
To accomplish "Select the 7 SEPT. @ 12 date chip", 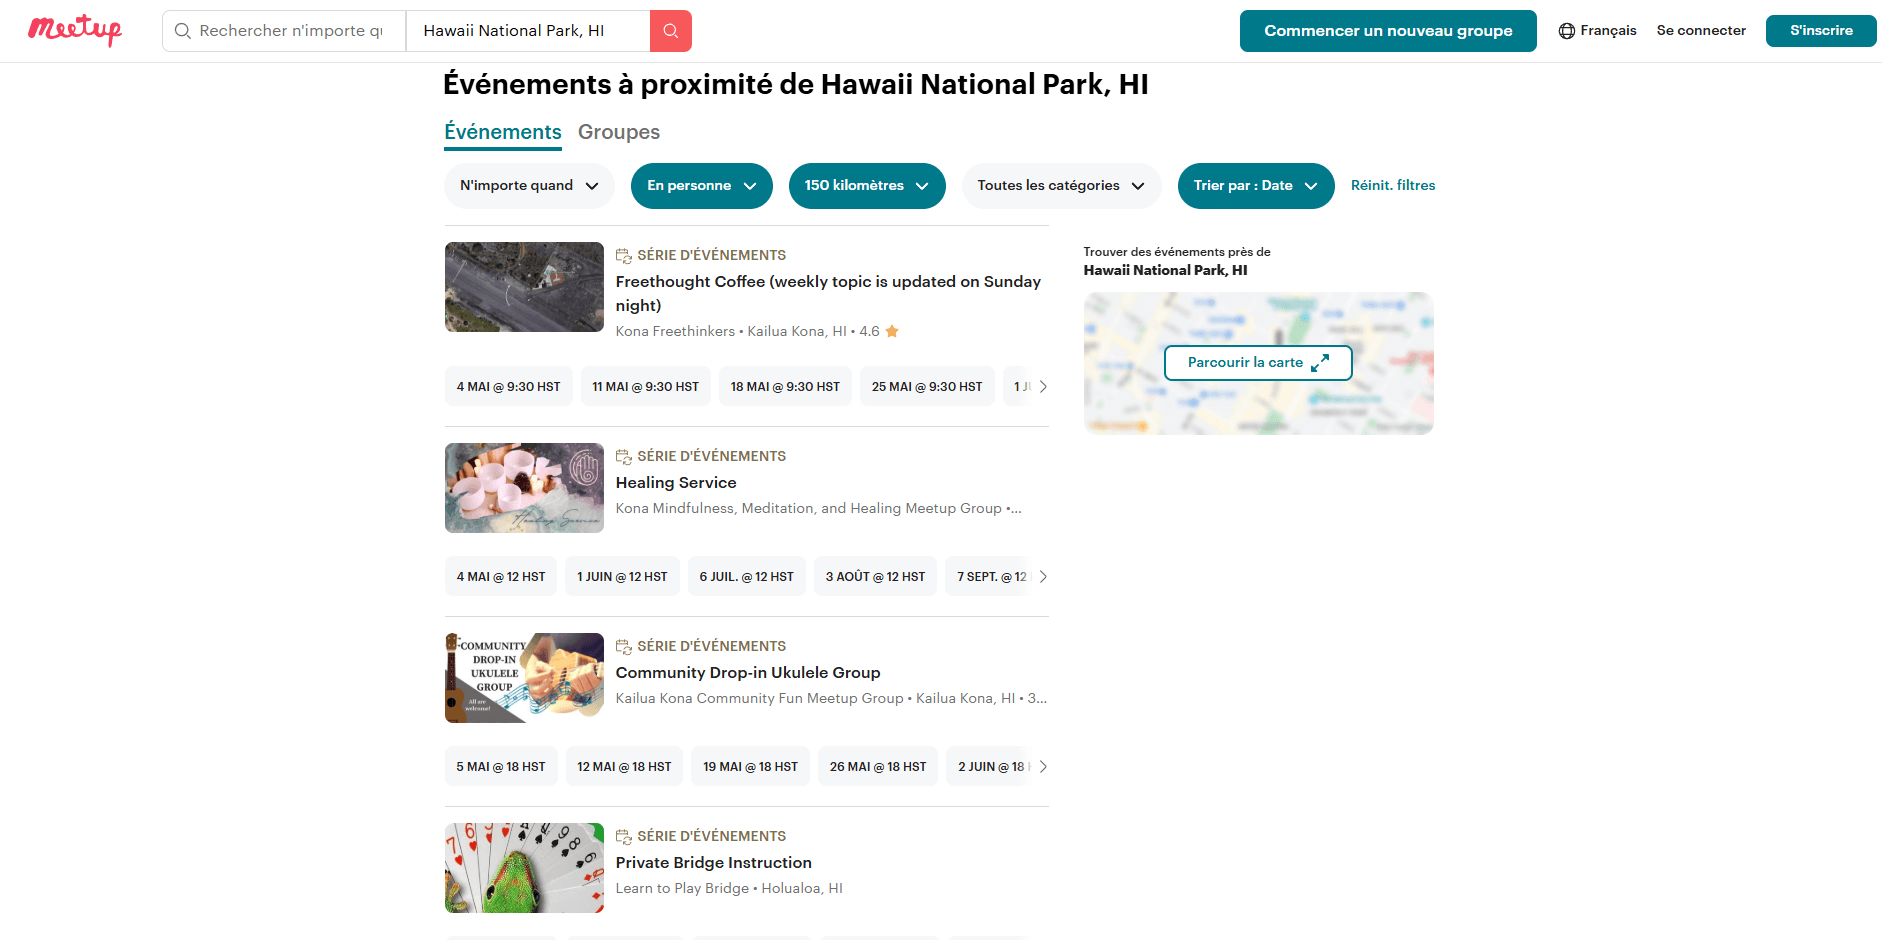I will point(989,576).
